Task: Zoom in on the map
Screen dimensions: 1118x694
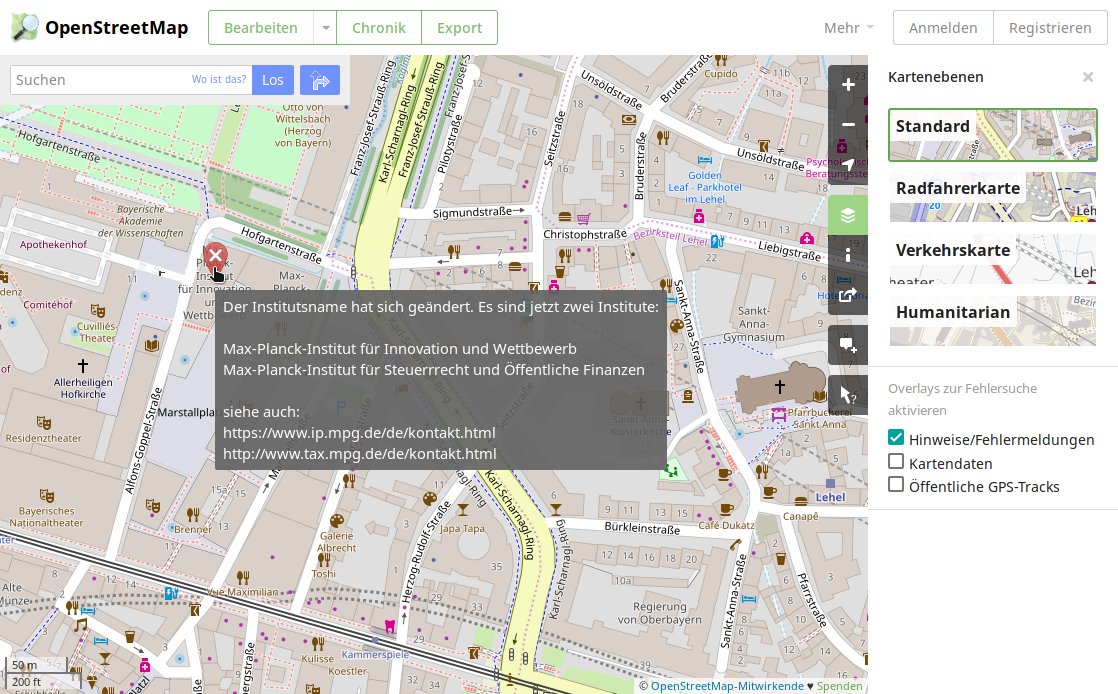Action: (x=848, y=85)
